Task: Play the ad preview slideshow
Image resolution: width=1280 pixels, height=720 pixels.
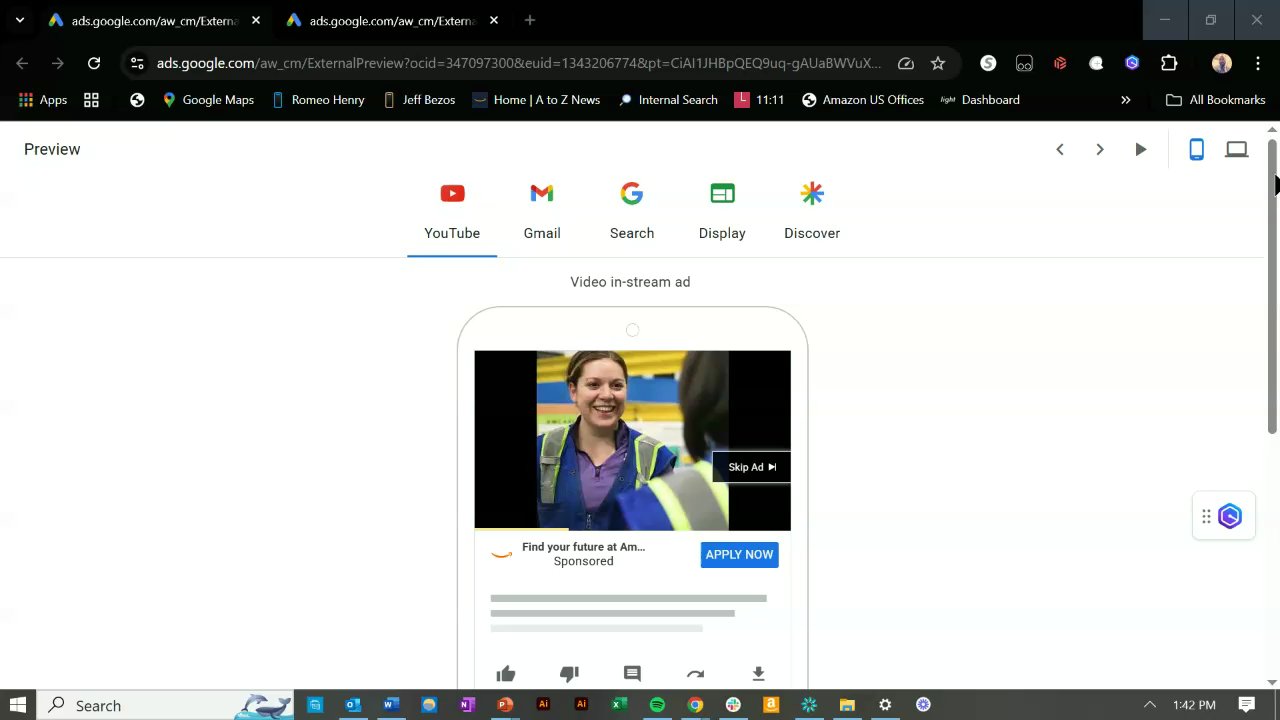Action: [1141, 149]
